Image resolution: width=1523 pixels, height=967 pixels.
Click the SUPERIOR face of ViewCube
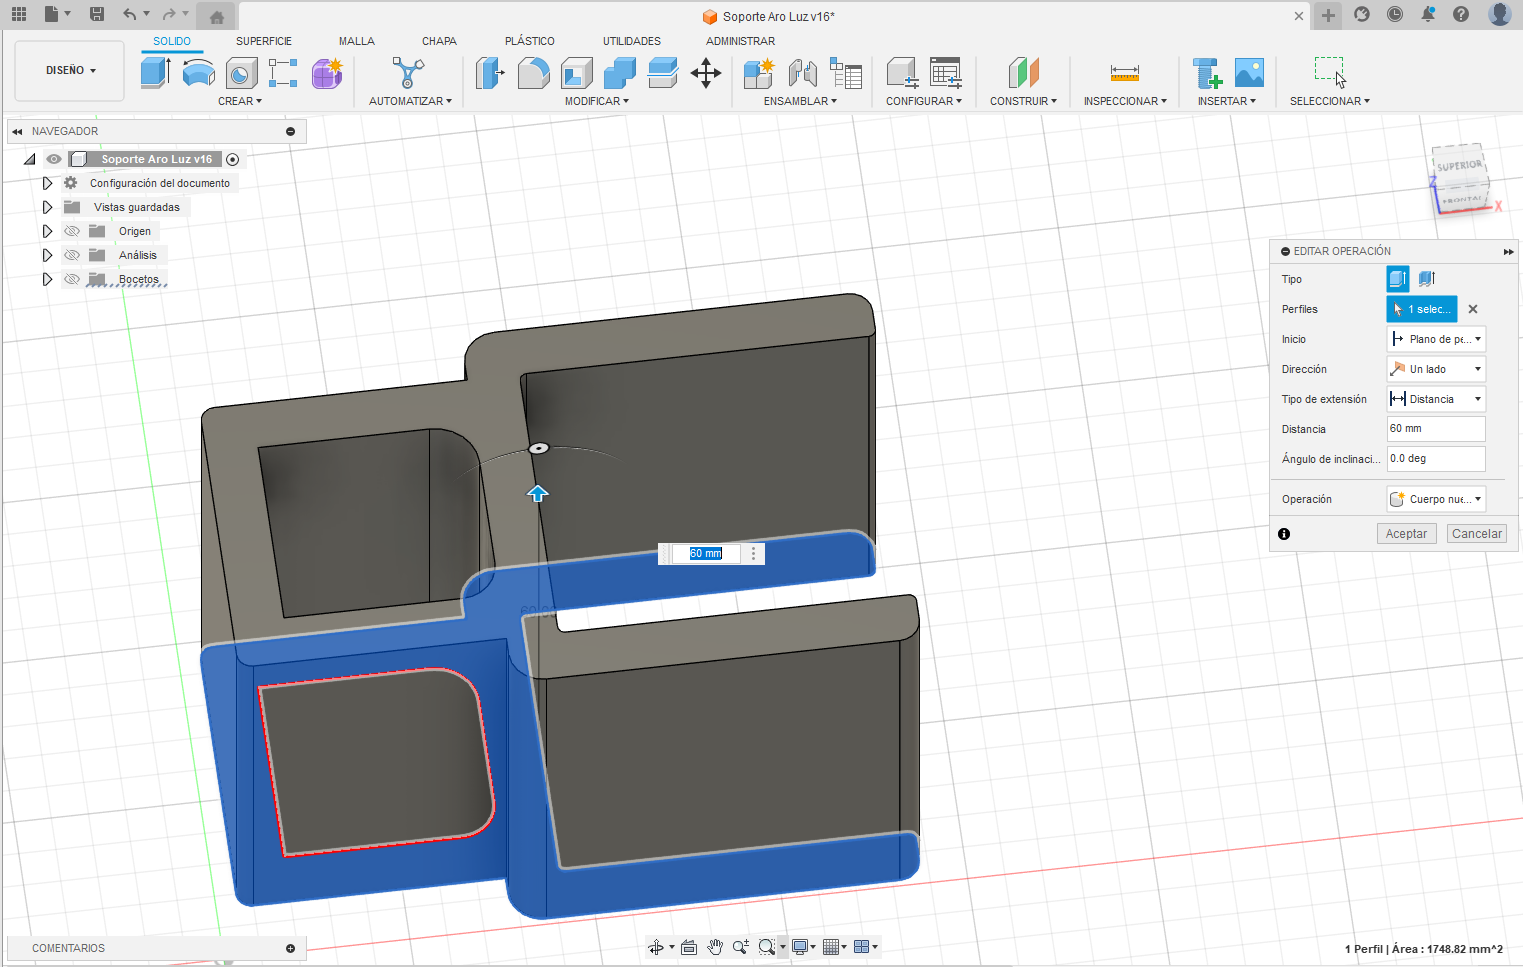point(1459,165)
